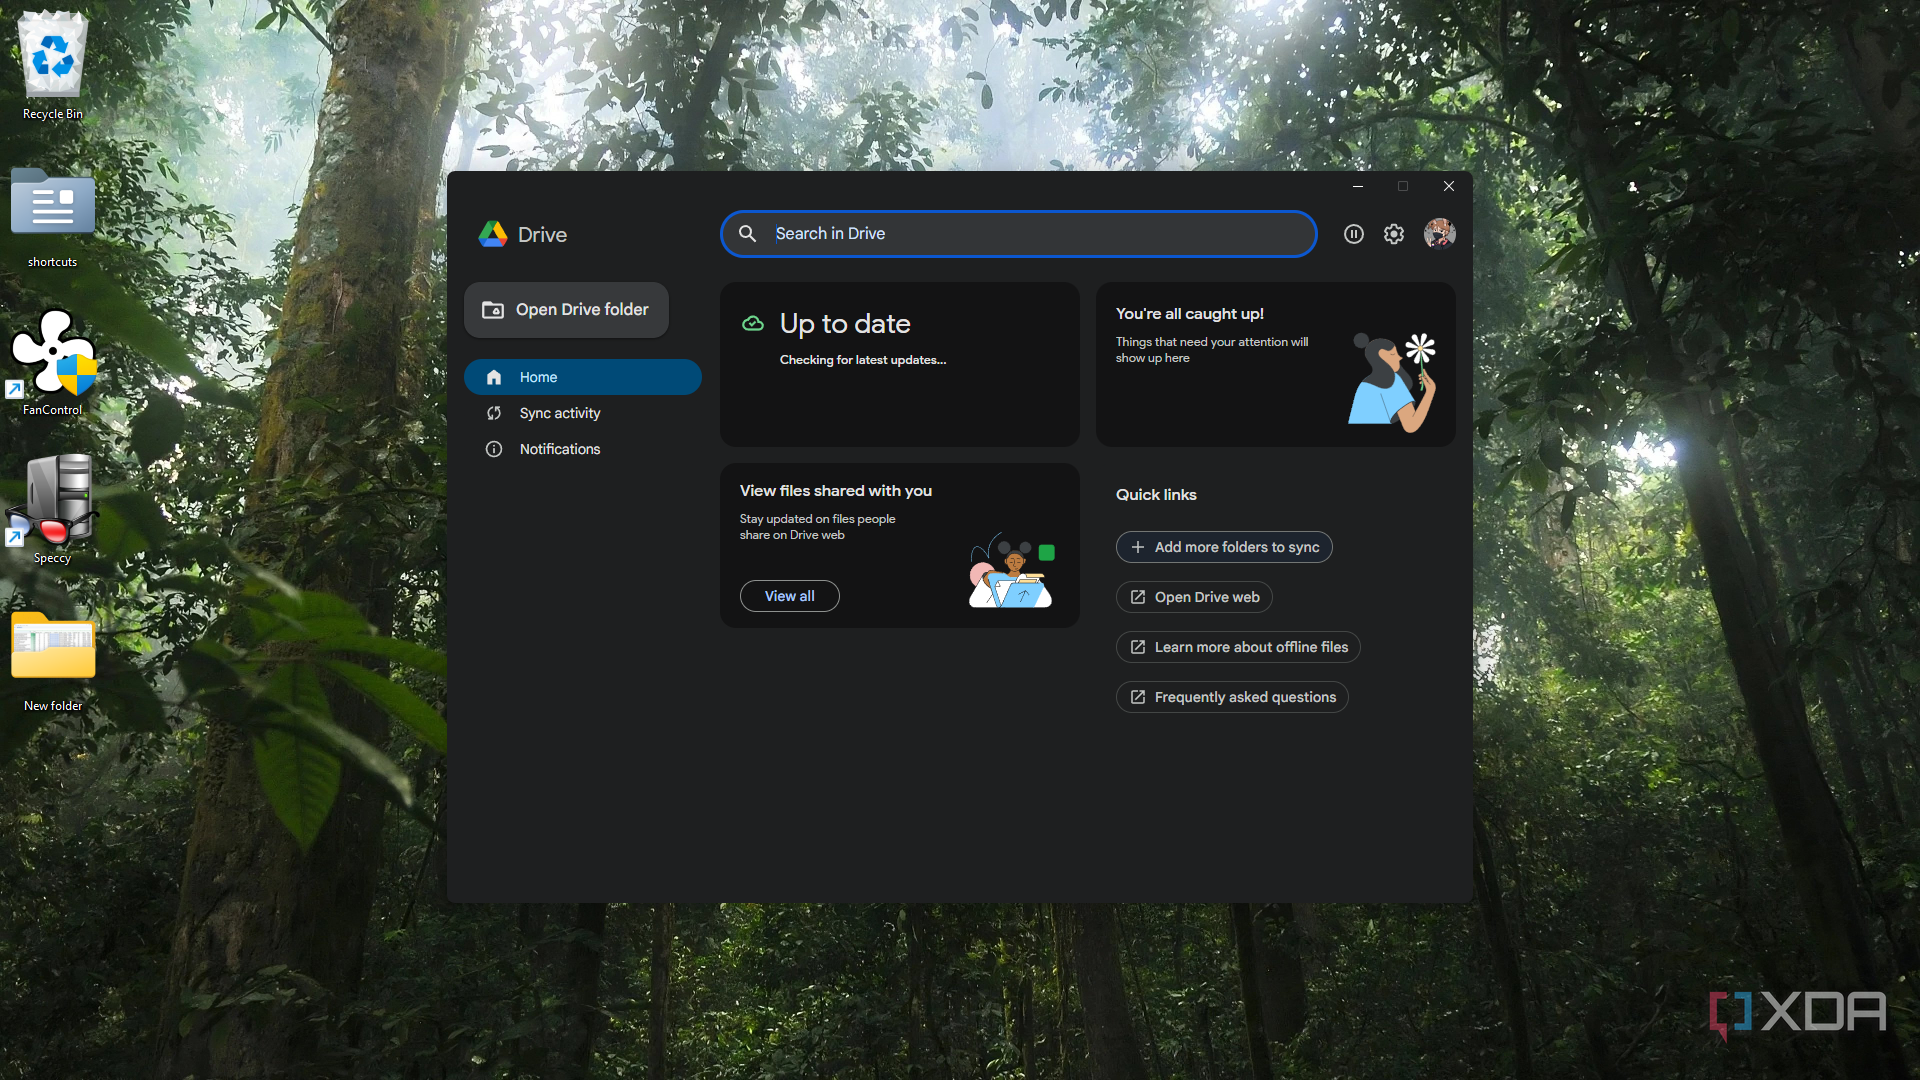Click Checking for latest updates text
1920x1080 pixels.
coord(863,360)
